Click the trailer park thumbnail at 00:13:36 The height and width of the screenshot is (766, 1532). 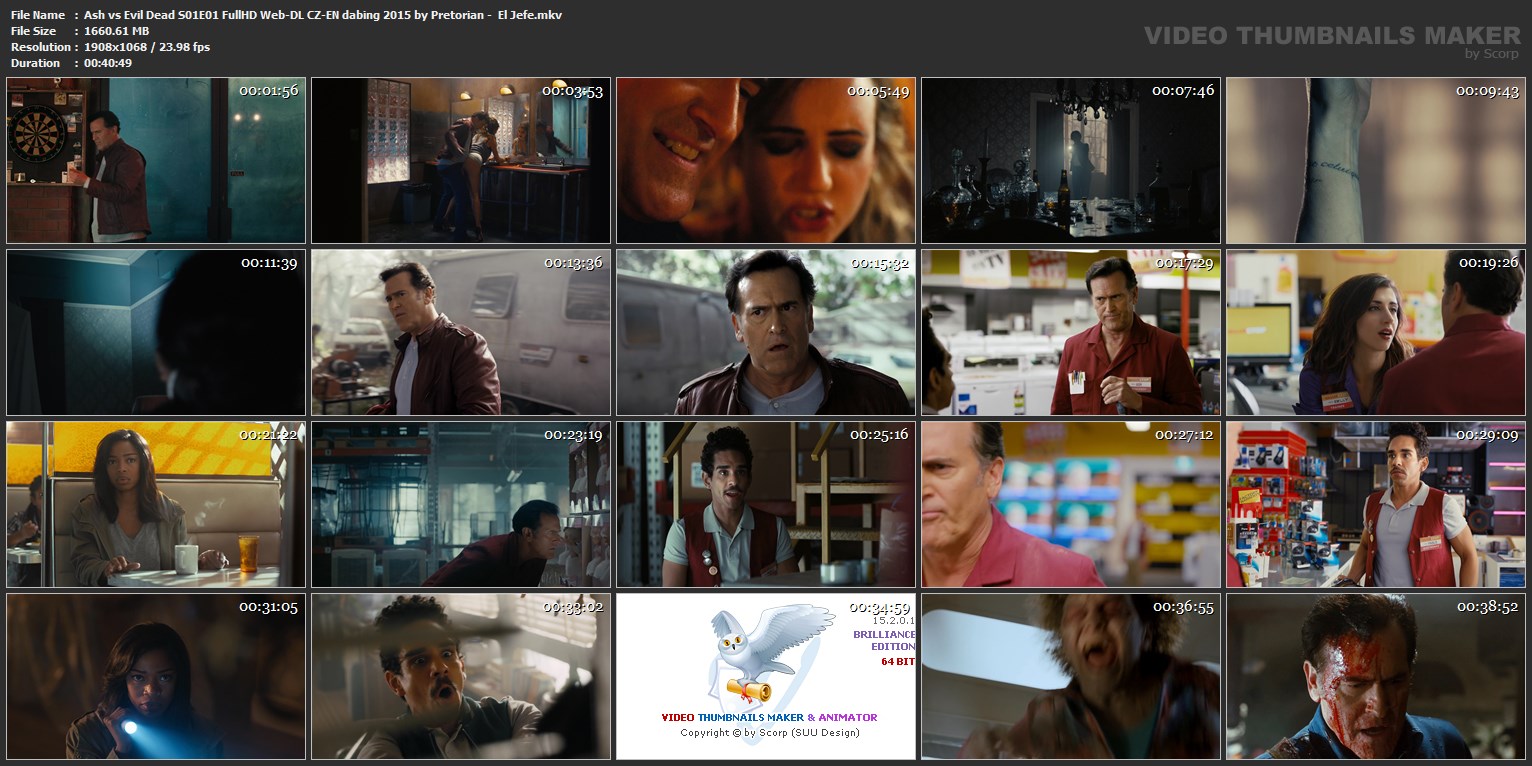461,333
